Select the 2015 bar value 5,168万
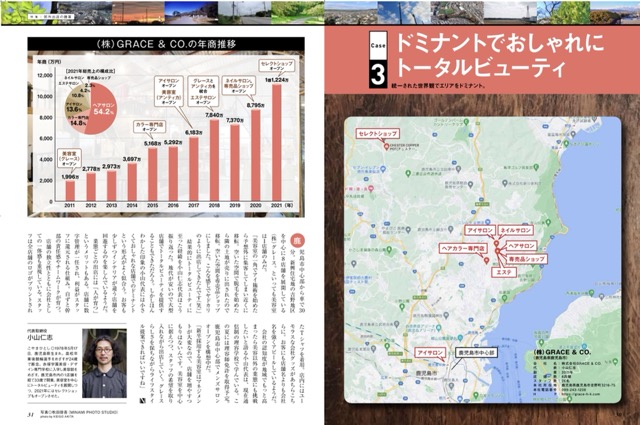Screen dimensions: 640x425 click(x=153, y=143)
